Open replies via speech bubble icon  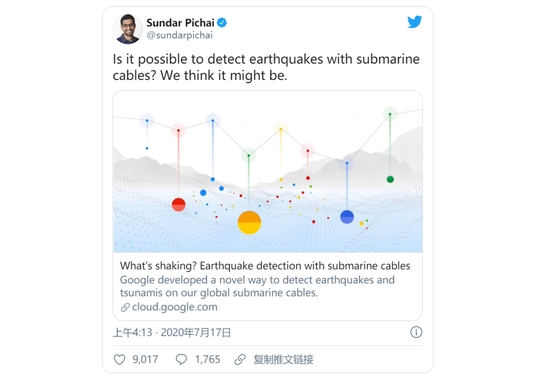(181, 359)
